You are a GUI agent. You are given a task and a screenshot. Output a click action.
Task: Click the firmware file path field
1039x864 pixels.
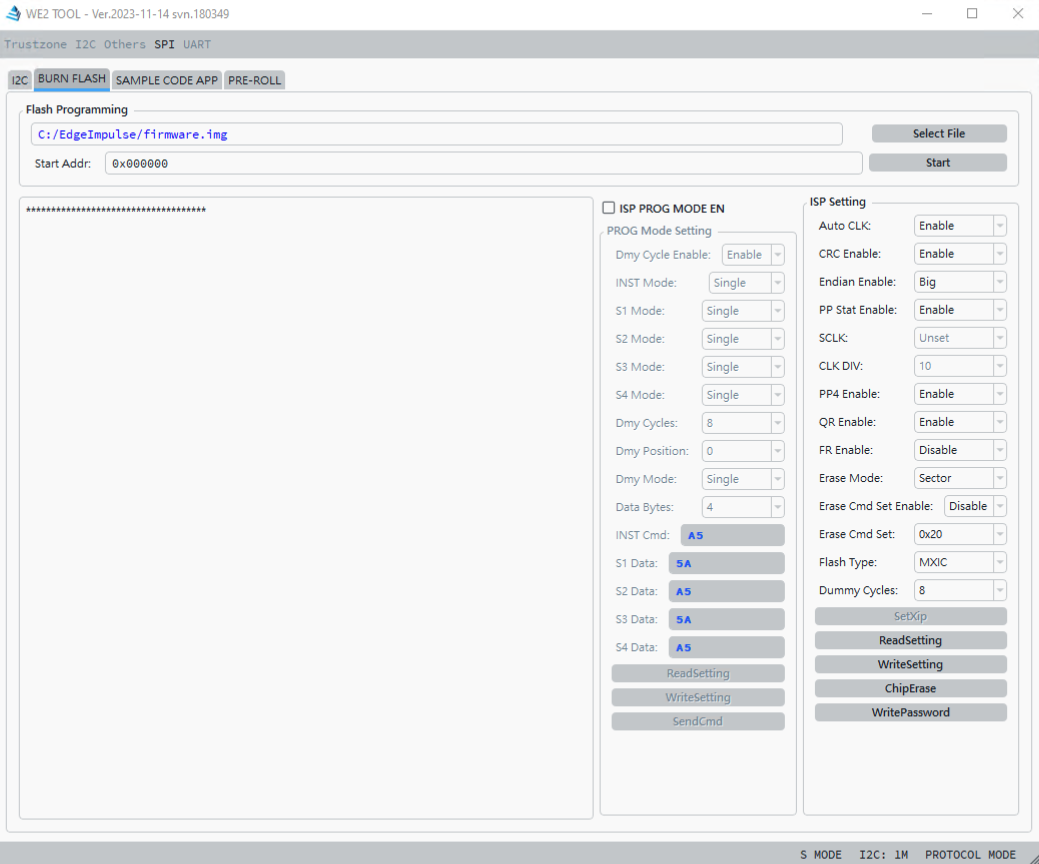pos(437,135)
